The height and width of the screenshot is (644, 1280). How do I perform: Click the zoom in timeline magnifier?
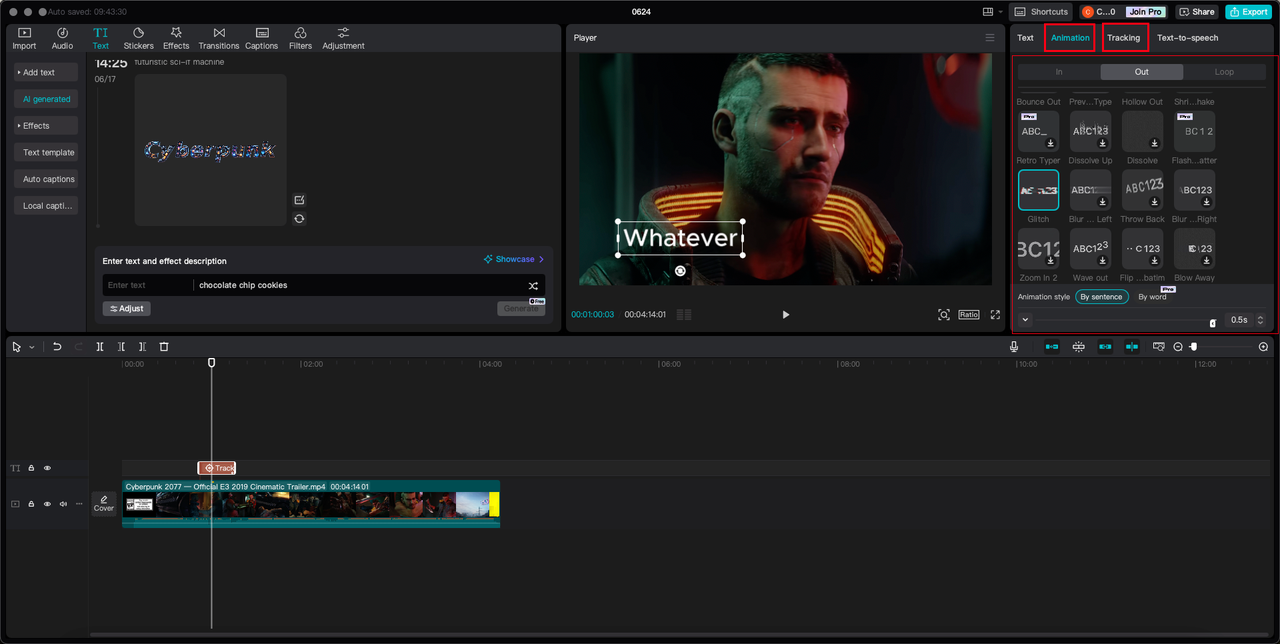coord(1263,347)
